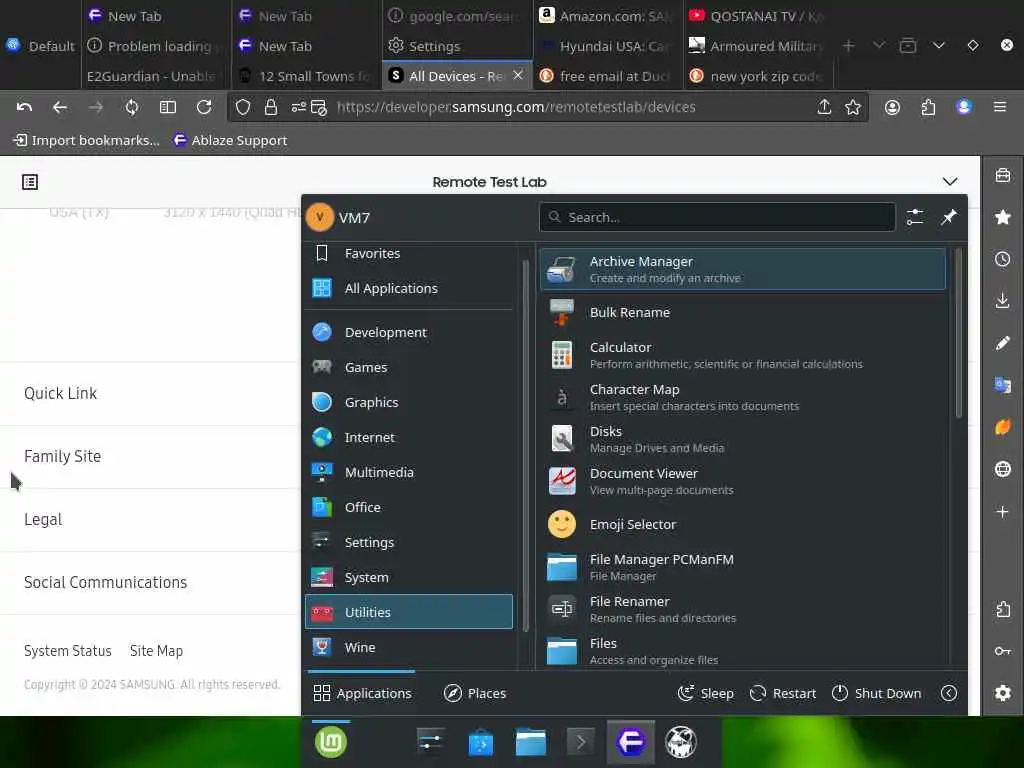Screen dimensions: 1024x768
Task: Click the launcher Search field
Action: pos(717,217)
